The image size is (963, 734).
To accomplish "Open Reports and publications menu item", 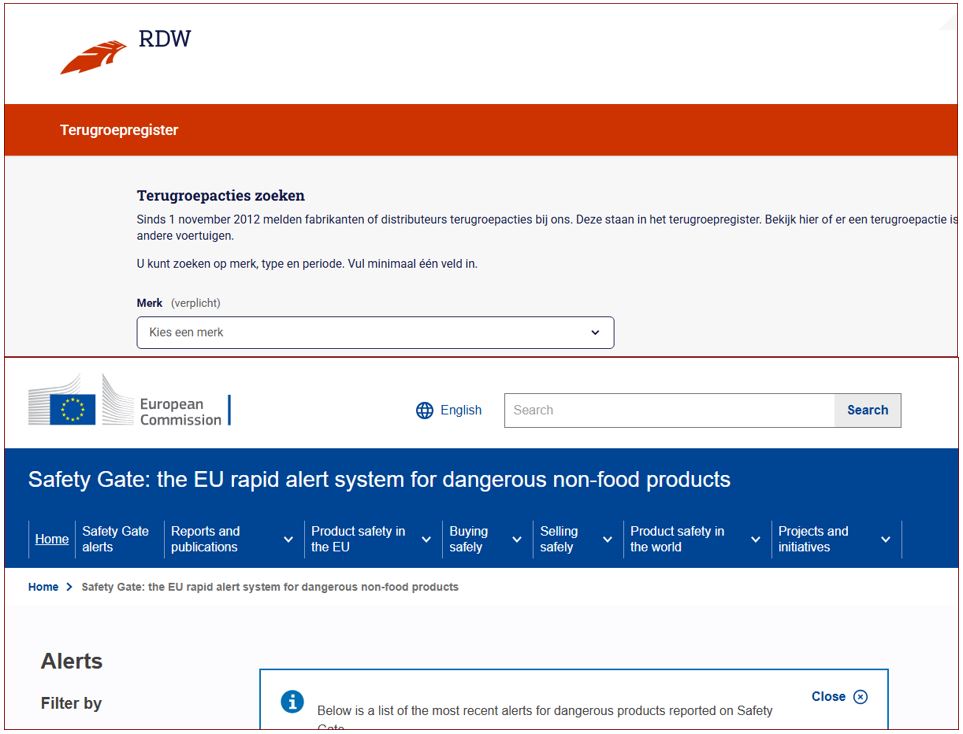I will (x=205, y=539).
